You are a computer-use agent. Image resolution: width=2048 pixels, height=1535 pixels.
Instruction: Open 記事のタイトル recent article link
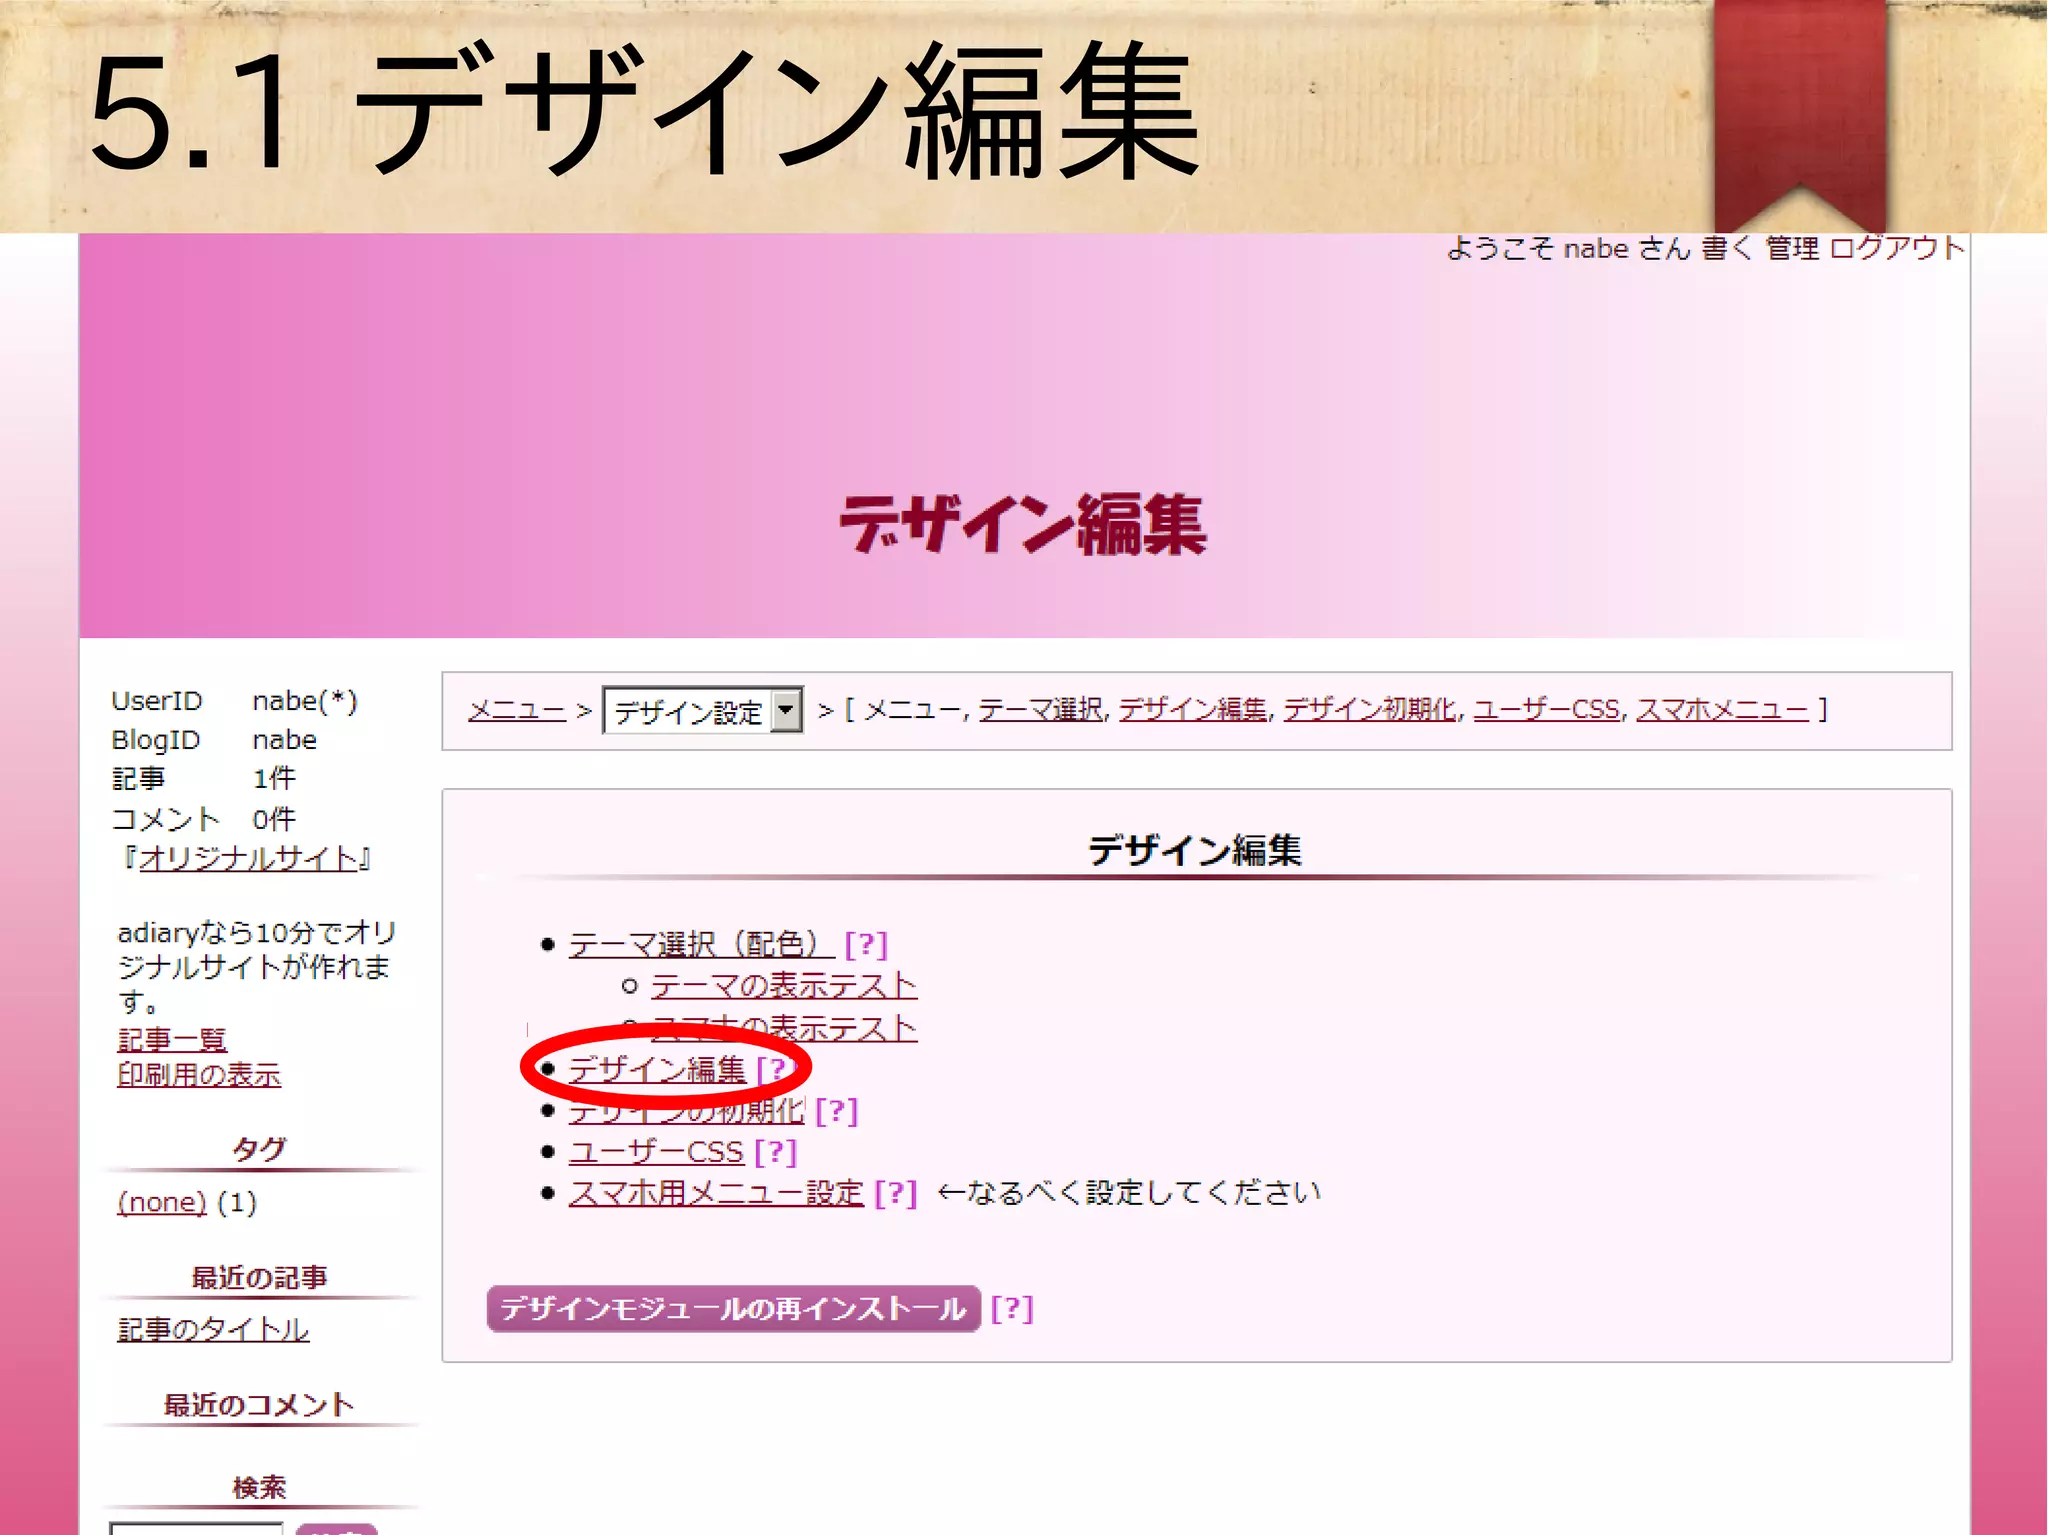point(213,1329)
